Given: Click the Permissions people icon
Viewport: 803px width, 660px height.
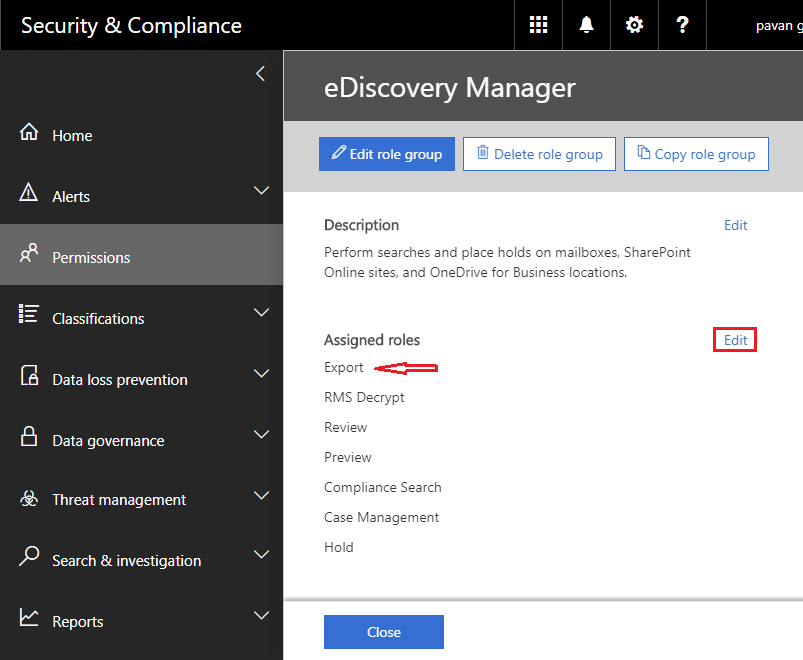Looking at the screenshot, I should pyautogui.click(x=29, y=253).
